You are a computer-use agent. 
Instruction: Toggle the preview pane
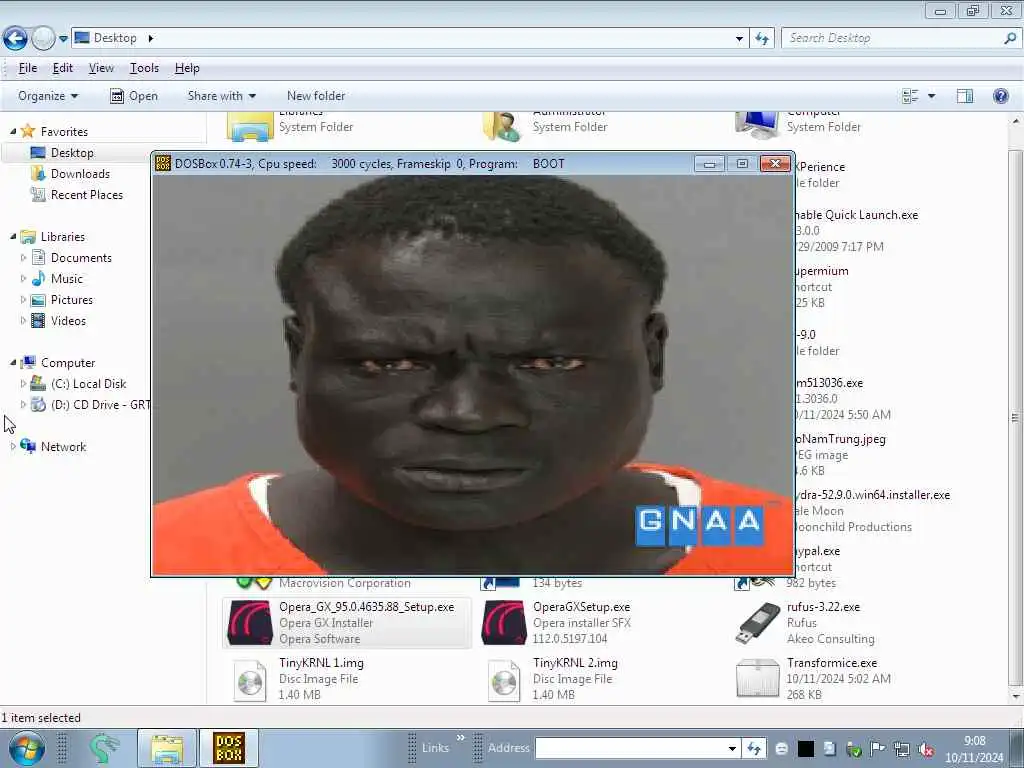tap(965, 96)
